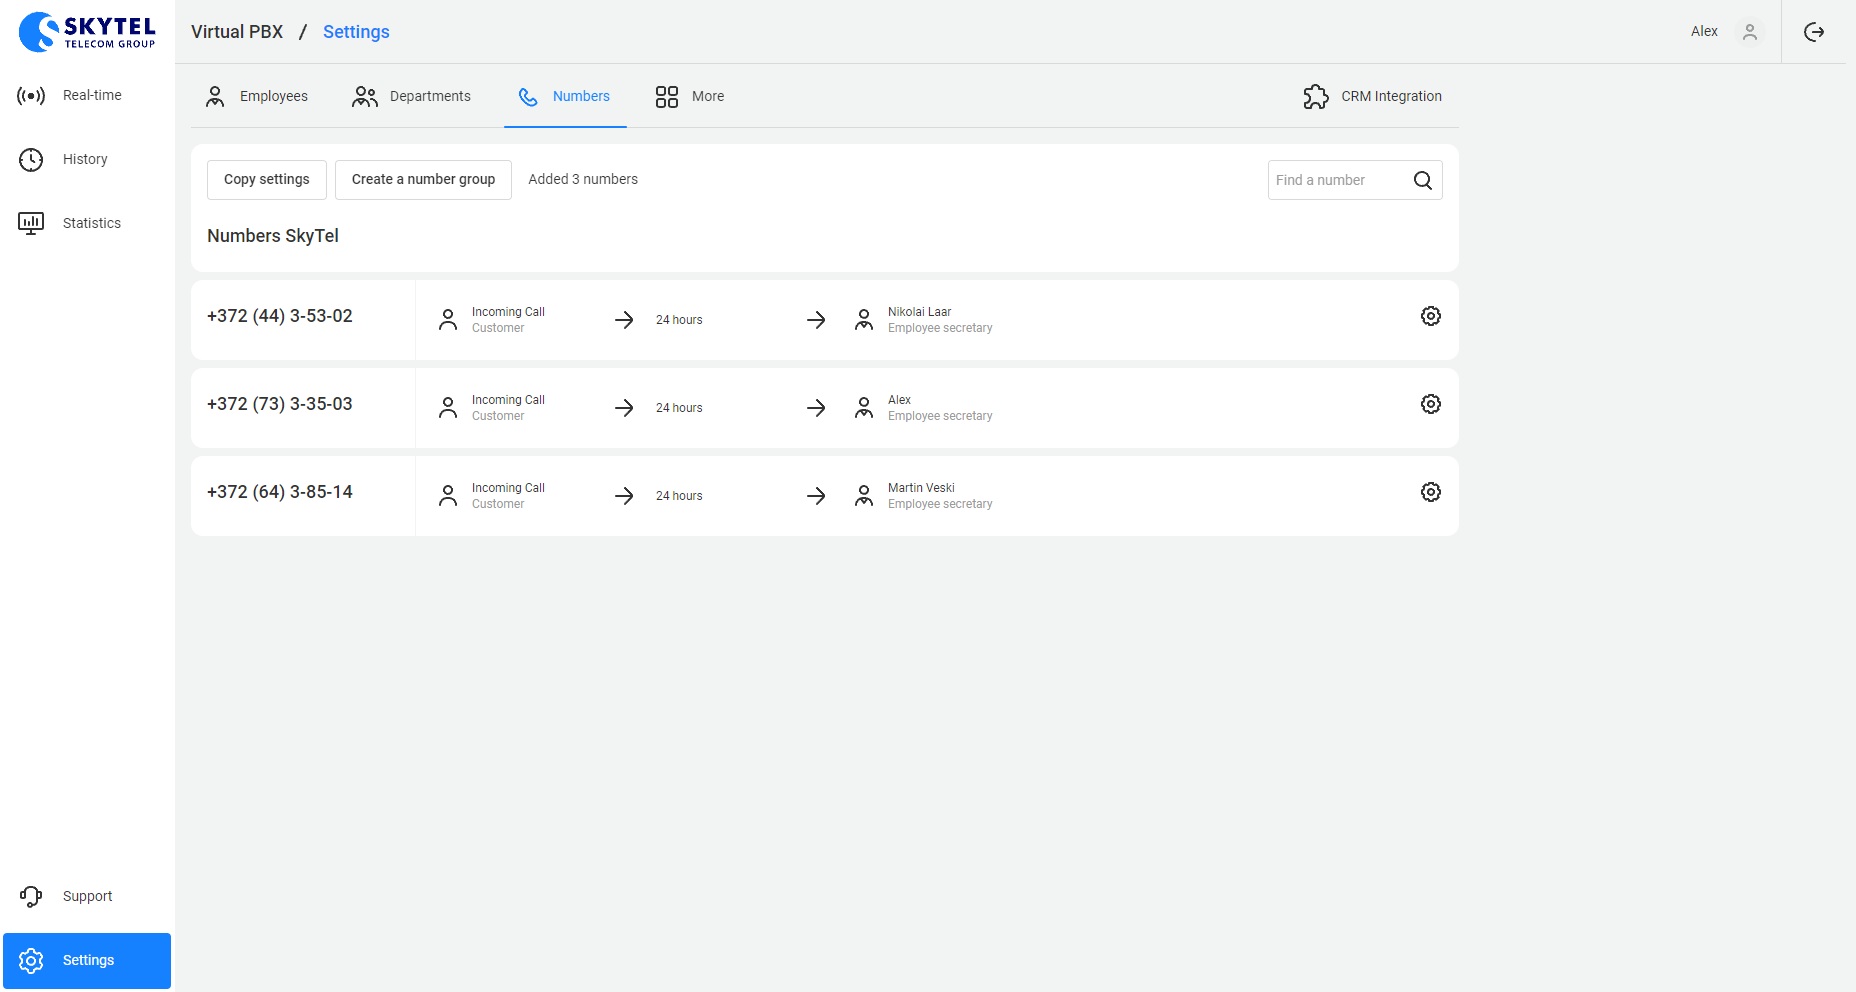The height and width of the screenshot is (992, 1856).
Task: Click Copy settings button
Action: (266, 180)
